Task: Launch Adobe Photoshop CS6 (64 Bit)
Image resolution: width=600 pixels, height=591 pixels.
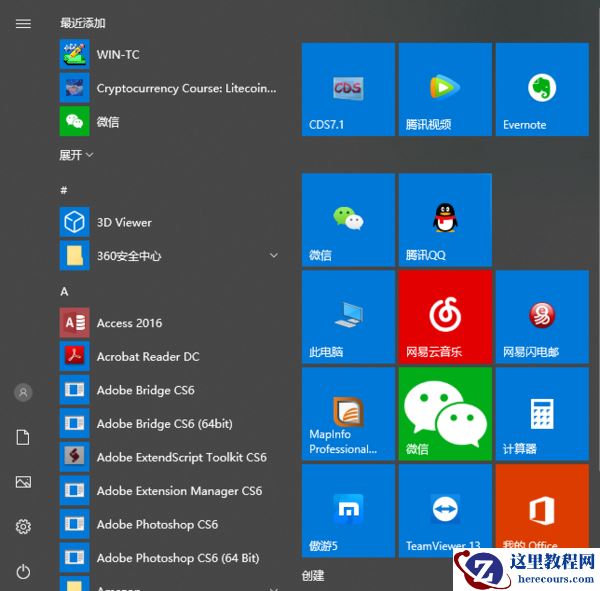Action: tap(168, 558)
